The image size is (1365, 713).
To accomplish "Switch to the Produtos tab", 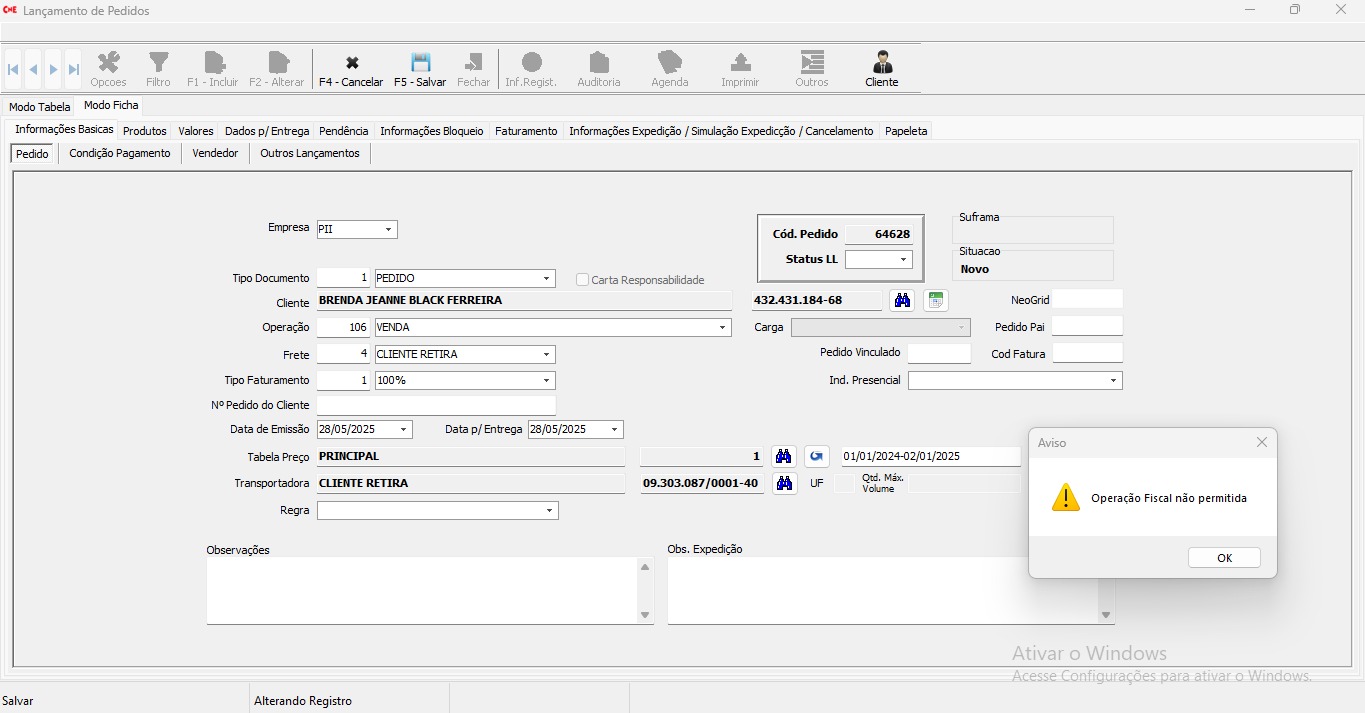I will (x=144, y=131).
